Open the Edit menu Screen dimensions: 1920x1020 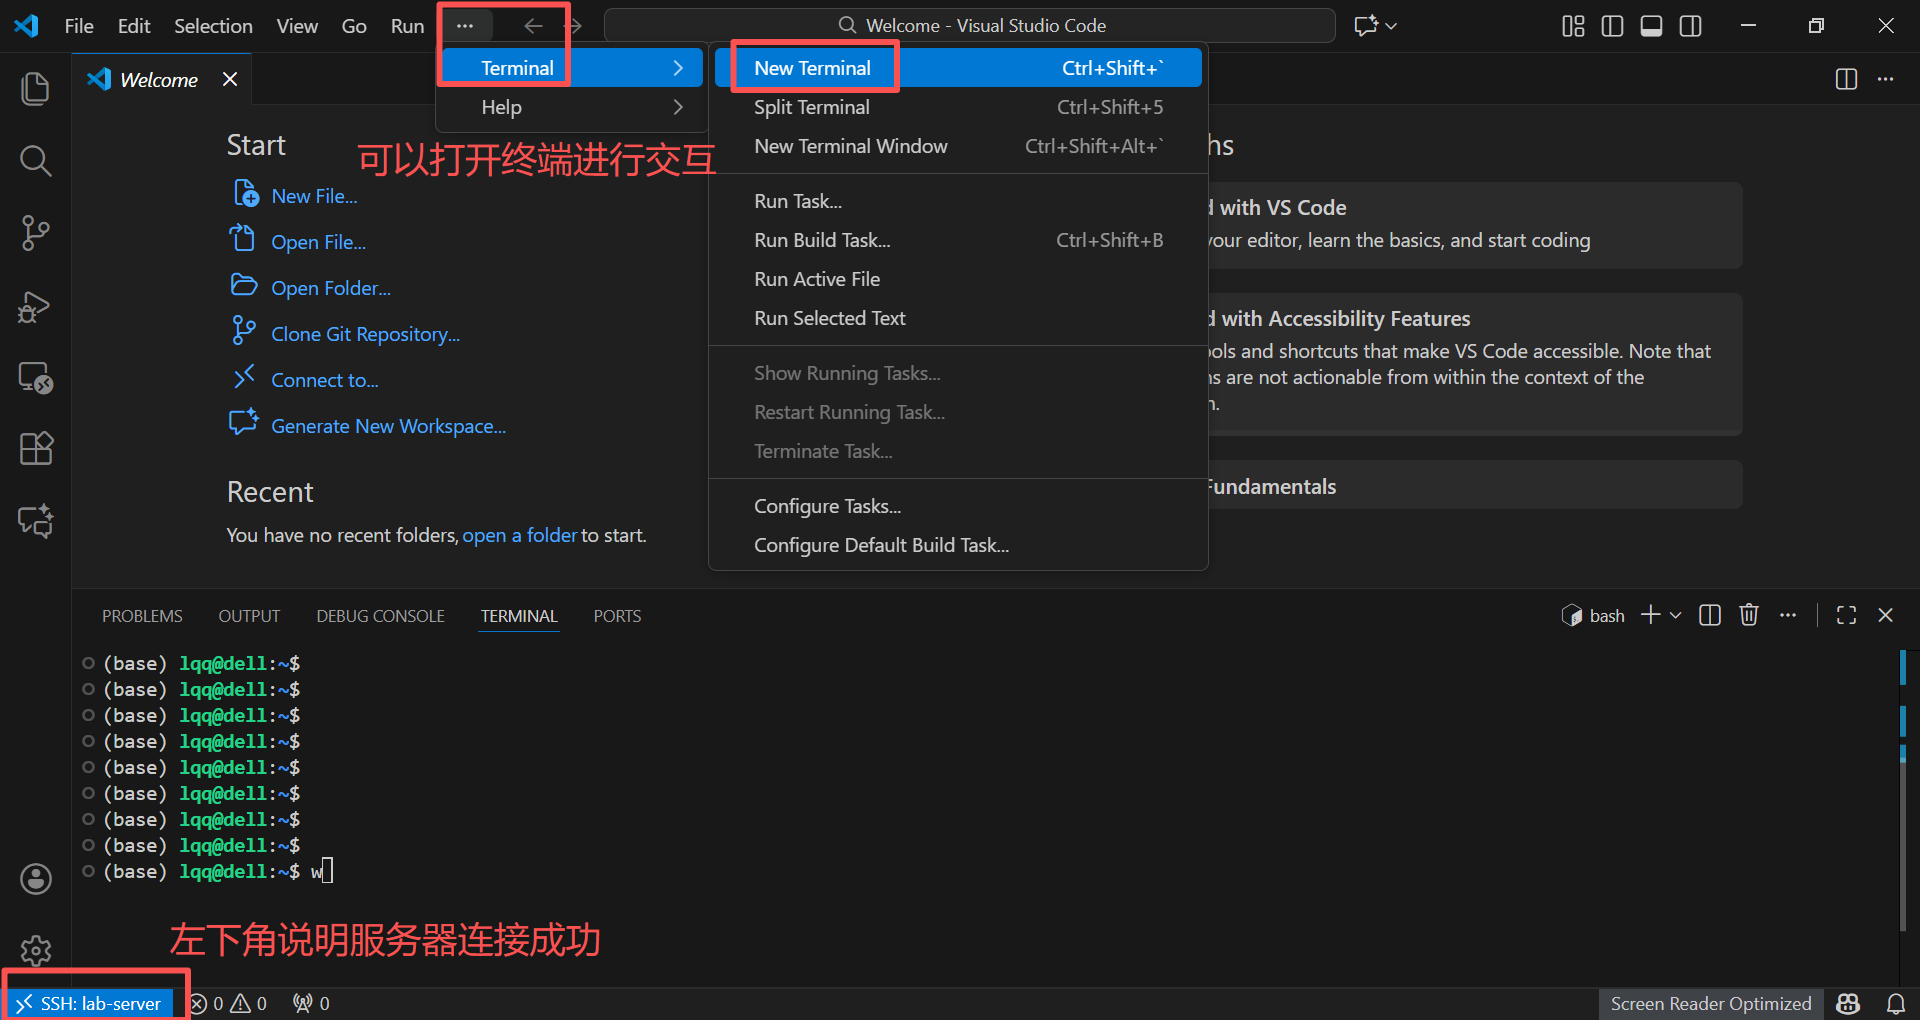(134, 26)
